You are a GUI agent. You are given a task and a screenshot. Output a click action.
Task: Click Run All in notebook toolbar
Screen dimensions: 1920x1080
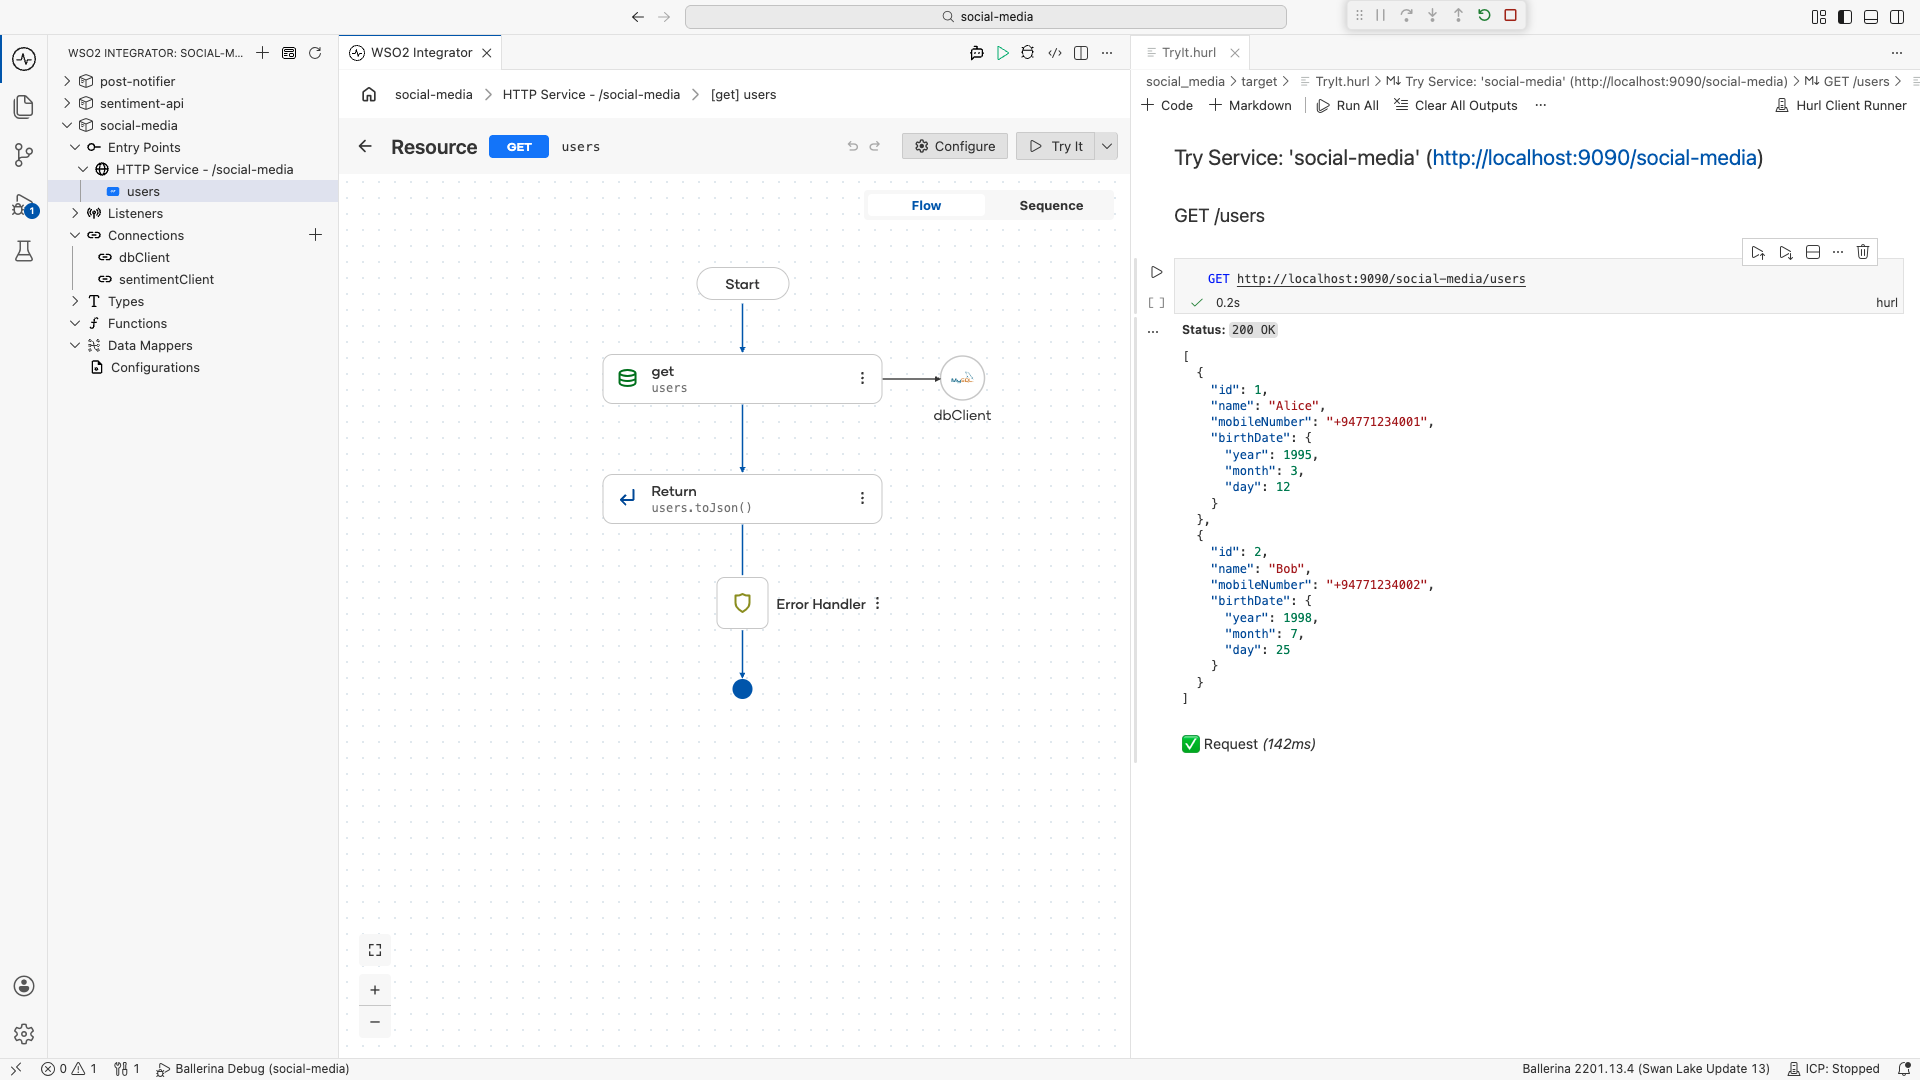[x=1347, y=105]
